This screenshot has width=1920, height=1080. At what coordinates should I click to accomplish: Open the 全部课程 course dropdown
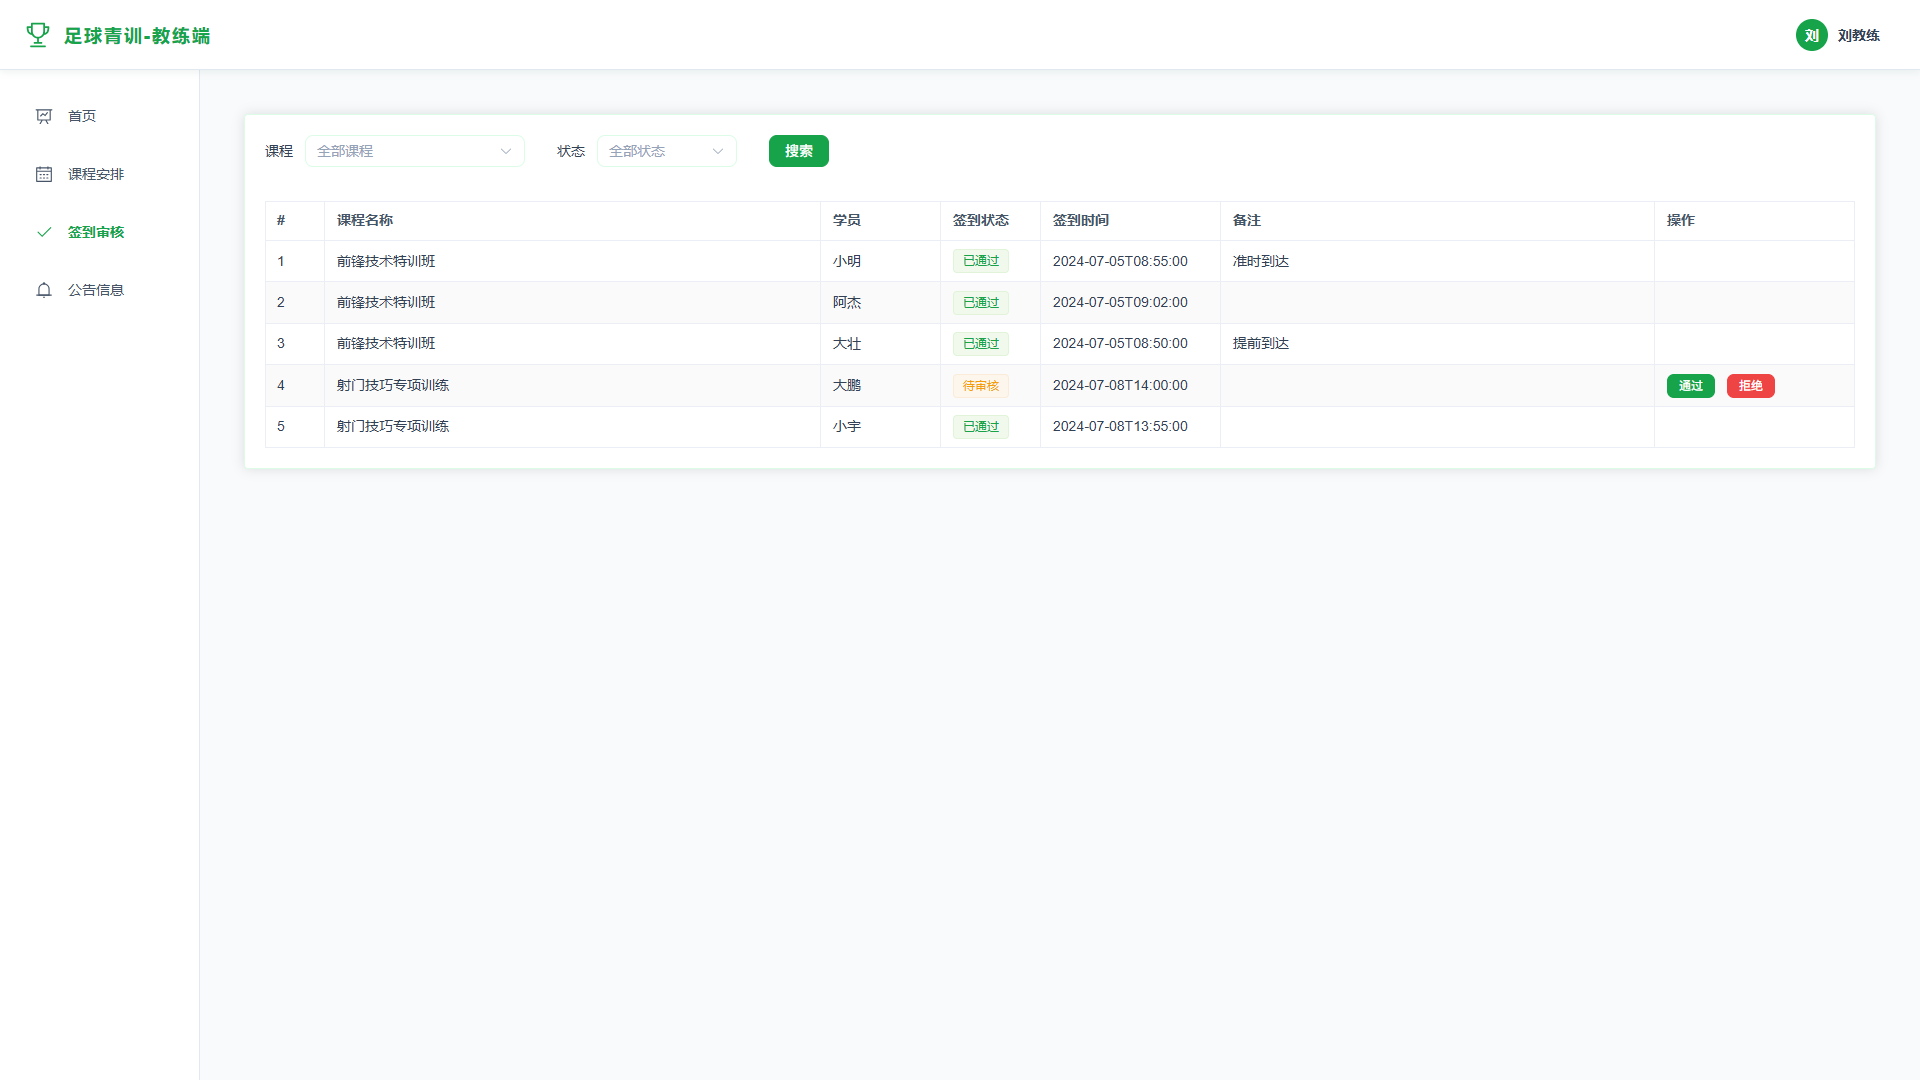coord(415,151)
